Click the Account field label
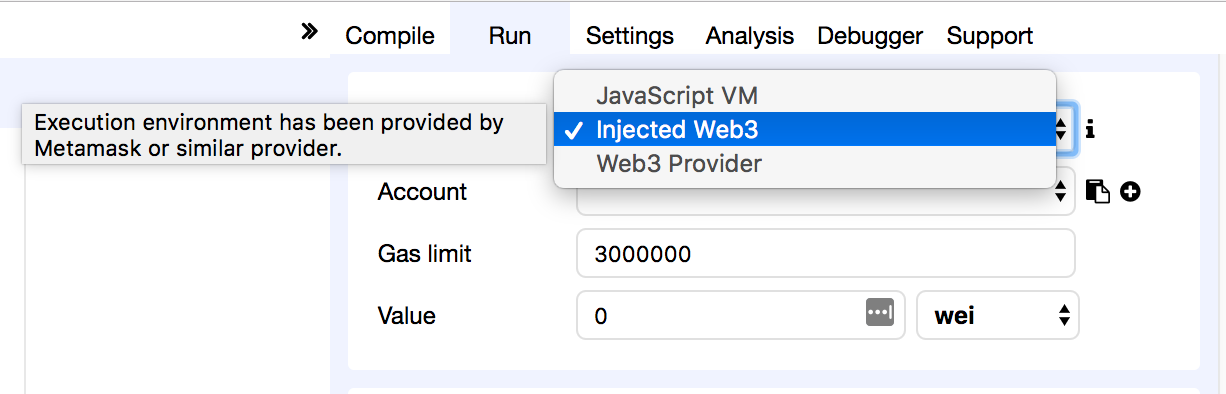Viewport: 1226px width, 394px height. click(422, 191)
